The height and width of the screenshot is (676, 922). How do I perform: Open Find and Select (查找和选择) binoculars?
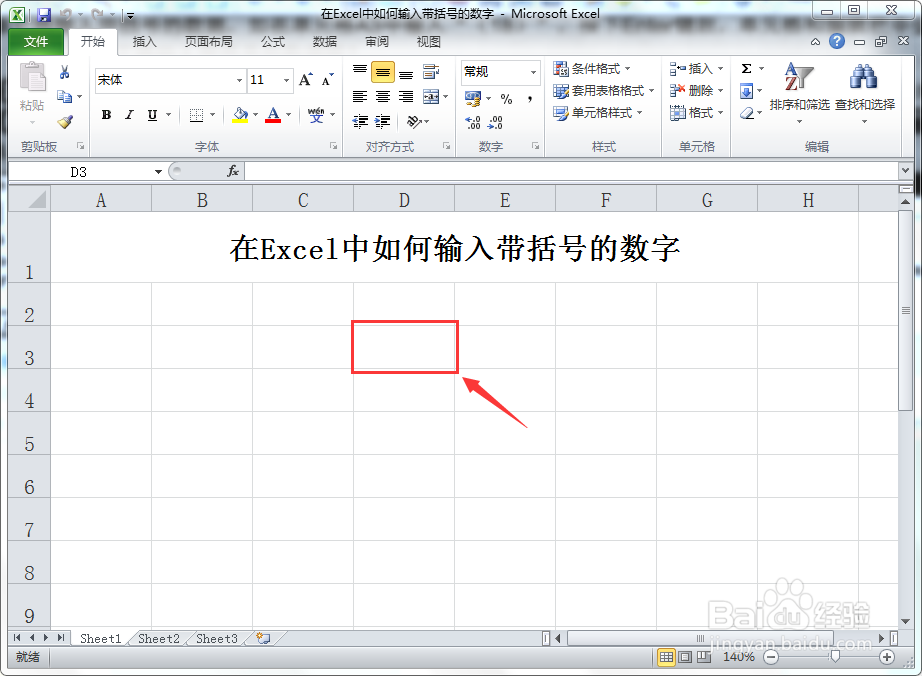point(865,93)
